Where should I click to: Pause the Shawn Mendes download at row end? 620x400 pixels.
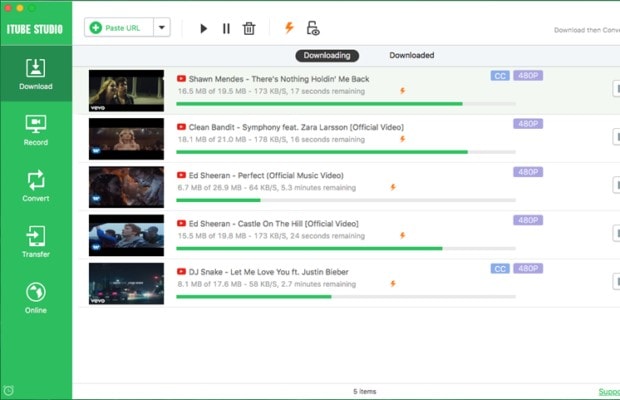coord(616,89)
